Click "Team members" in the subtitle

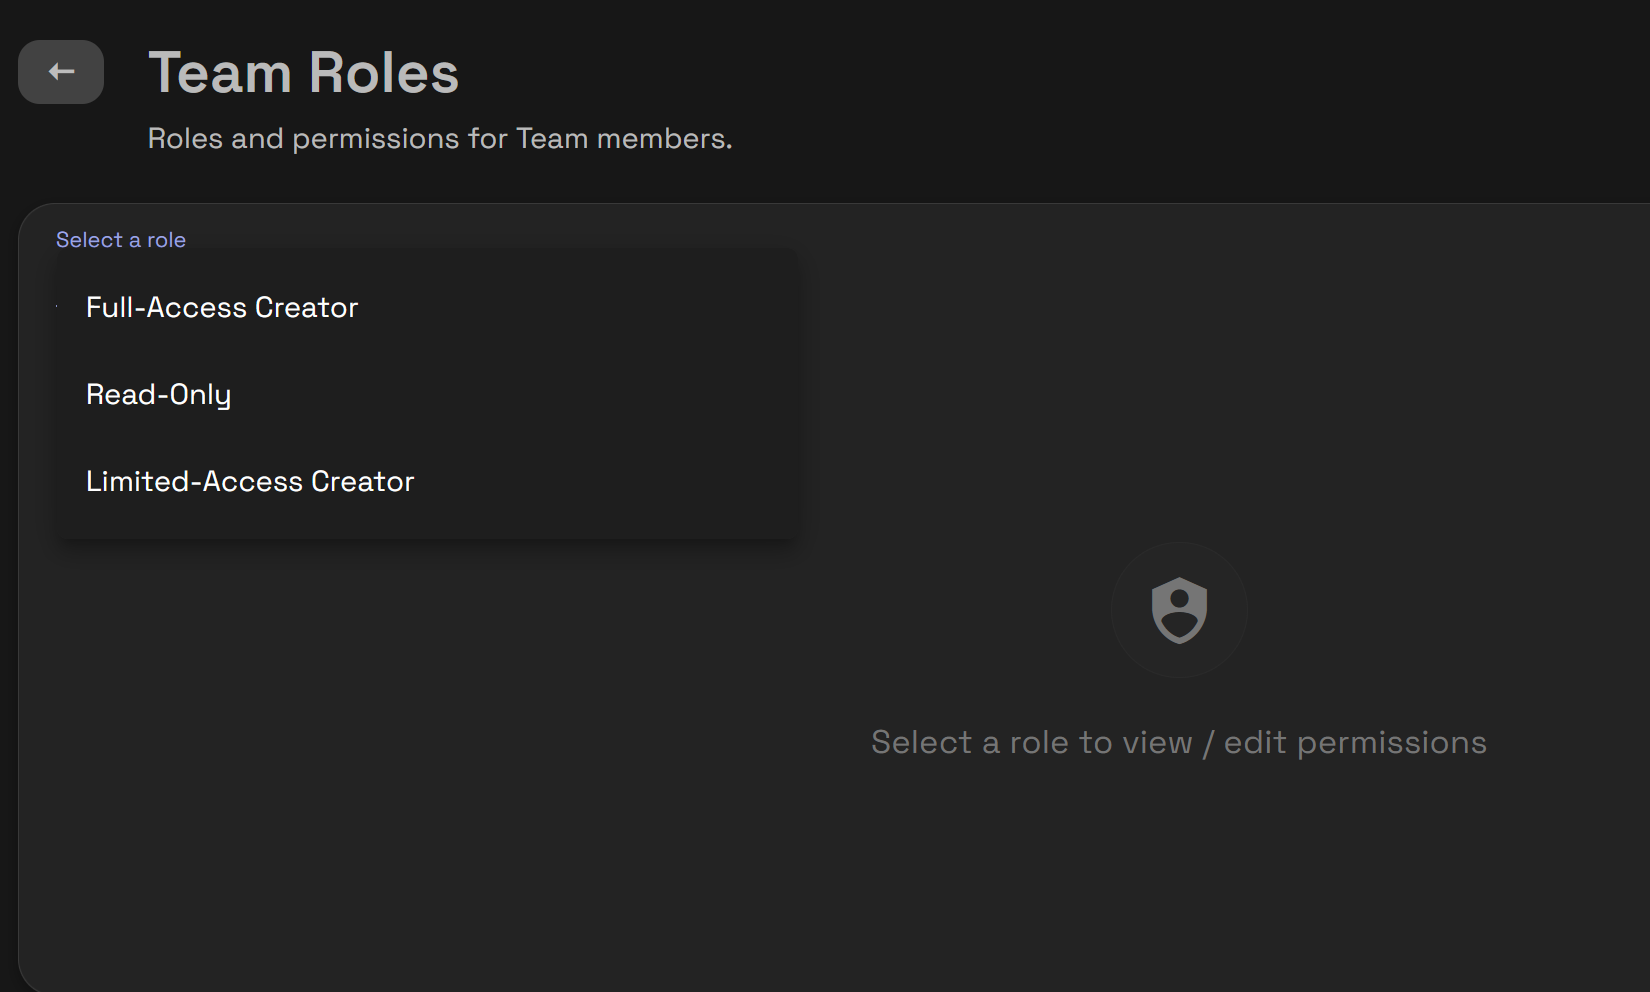pyautogui.click(x=624, y=138)
